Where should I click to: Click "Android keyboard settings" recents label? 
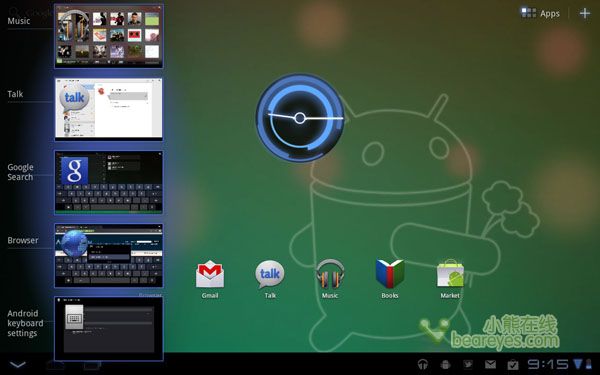pyautogui.click(x=25, y=323)
